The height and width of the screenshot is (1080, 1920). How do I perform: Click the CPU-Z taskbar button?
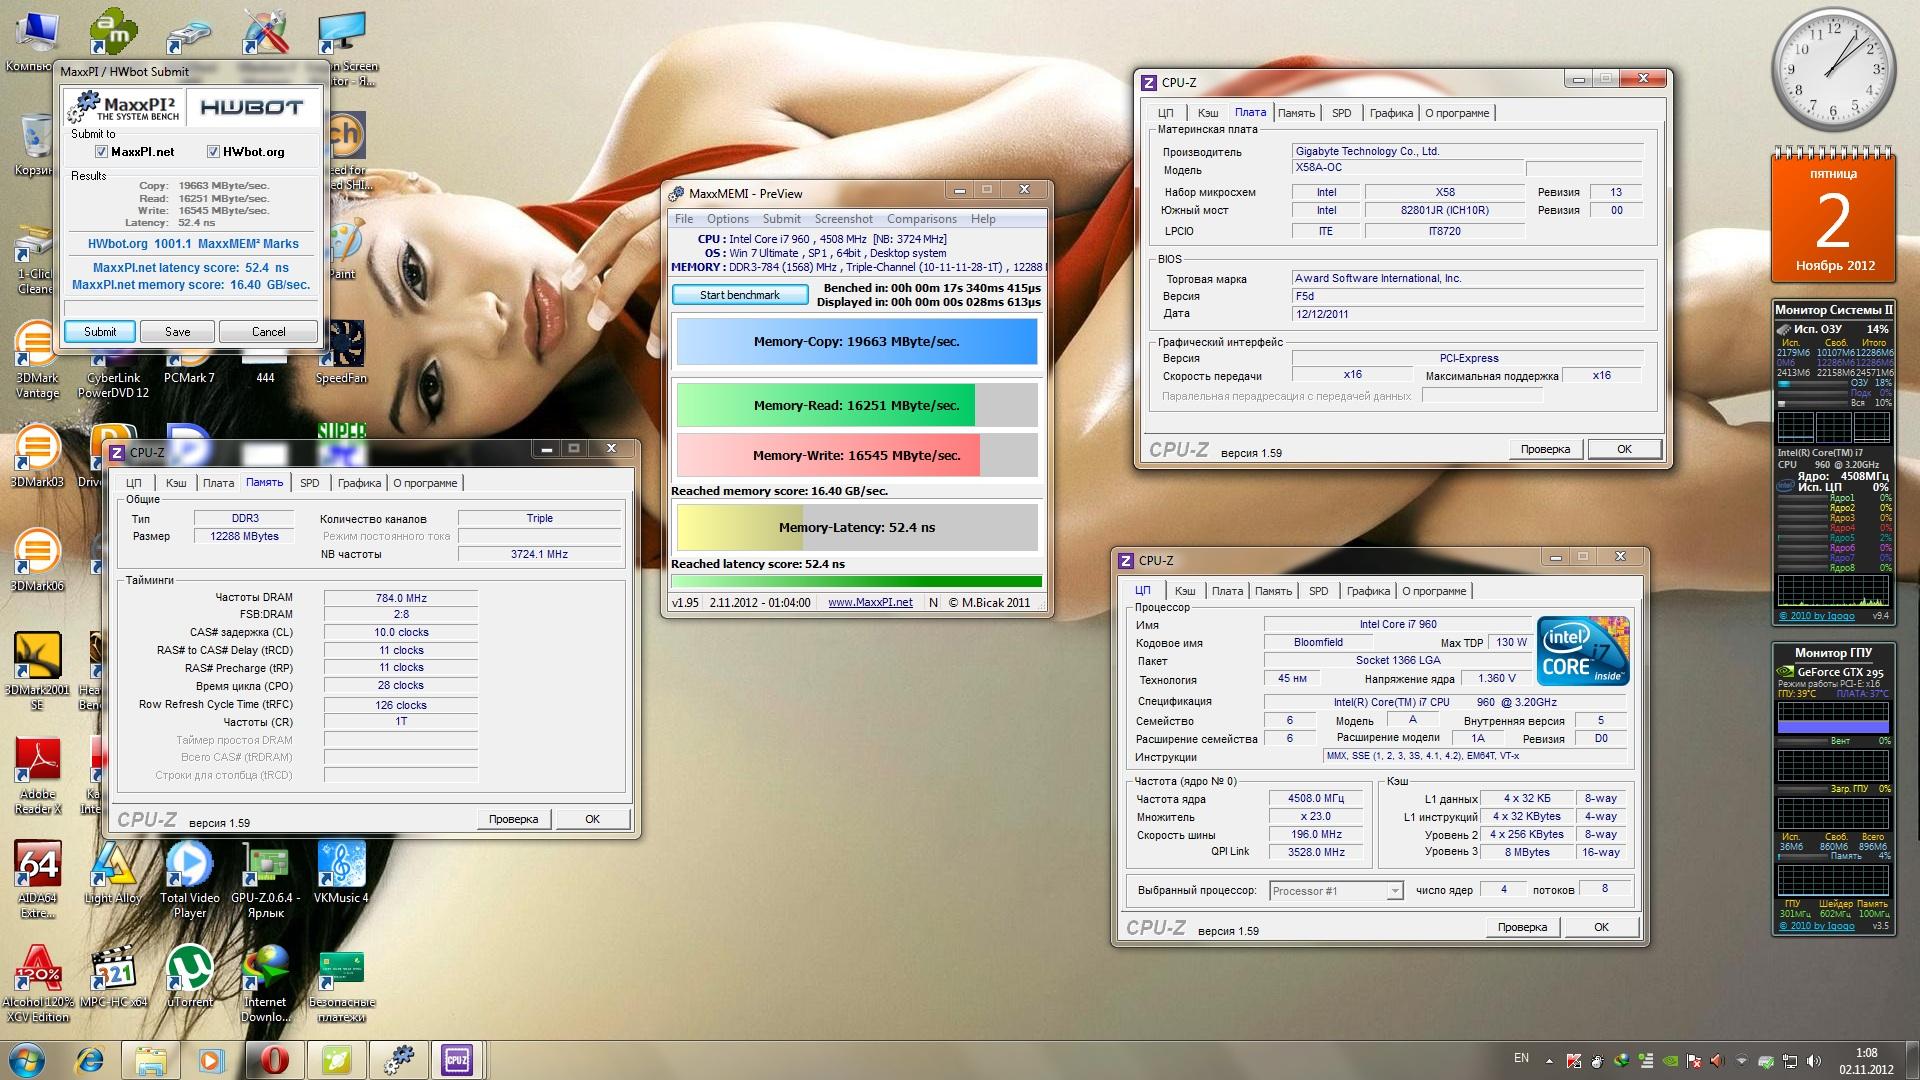[458, 1060]
